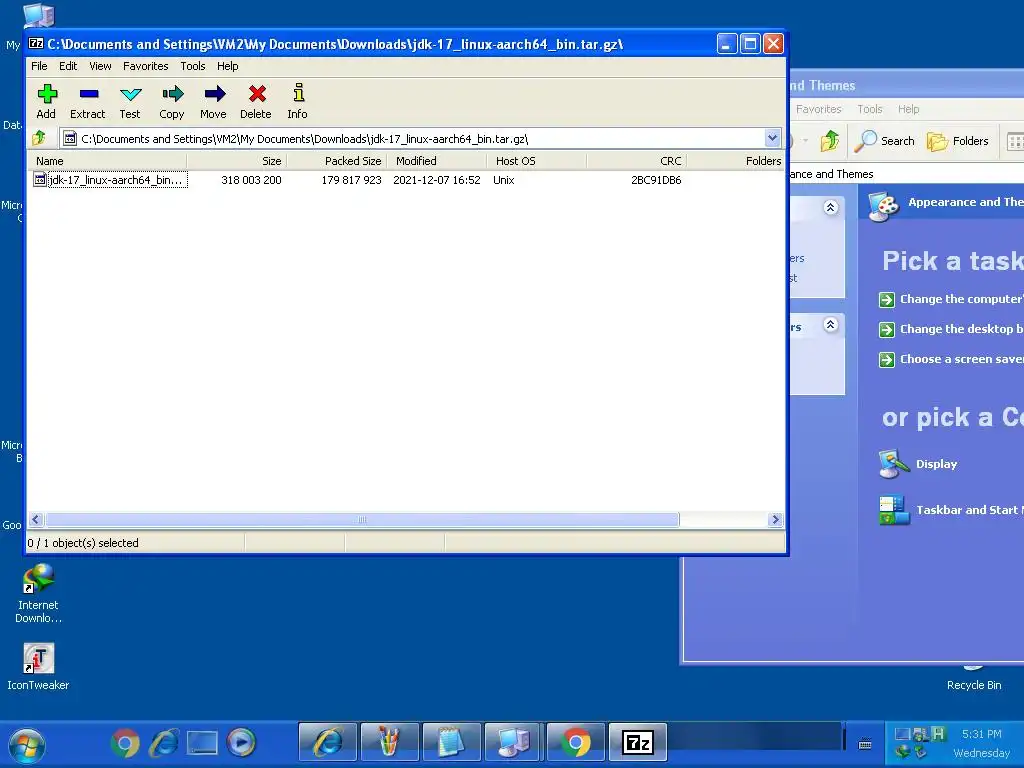Click the modified date 2021-12-07 16:52
Image resolution: width=1024 pixels, height=768 pixels.
(437, 180)
